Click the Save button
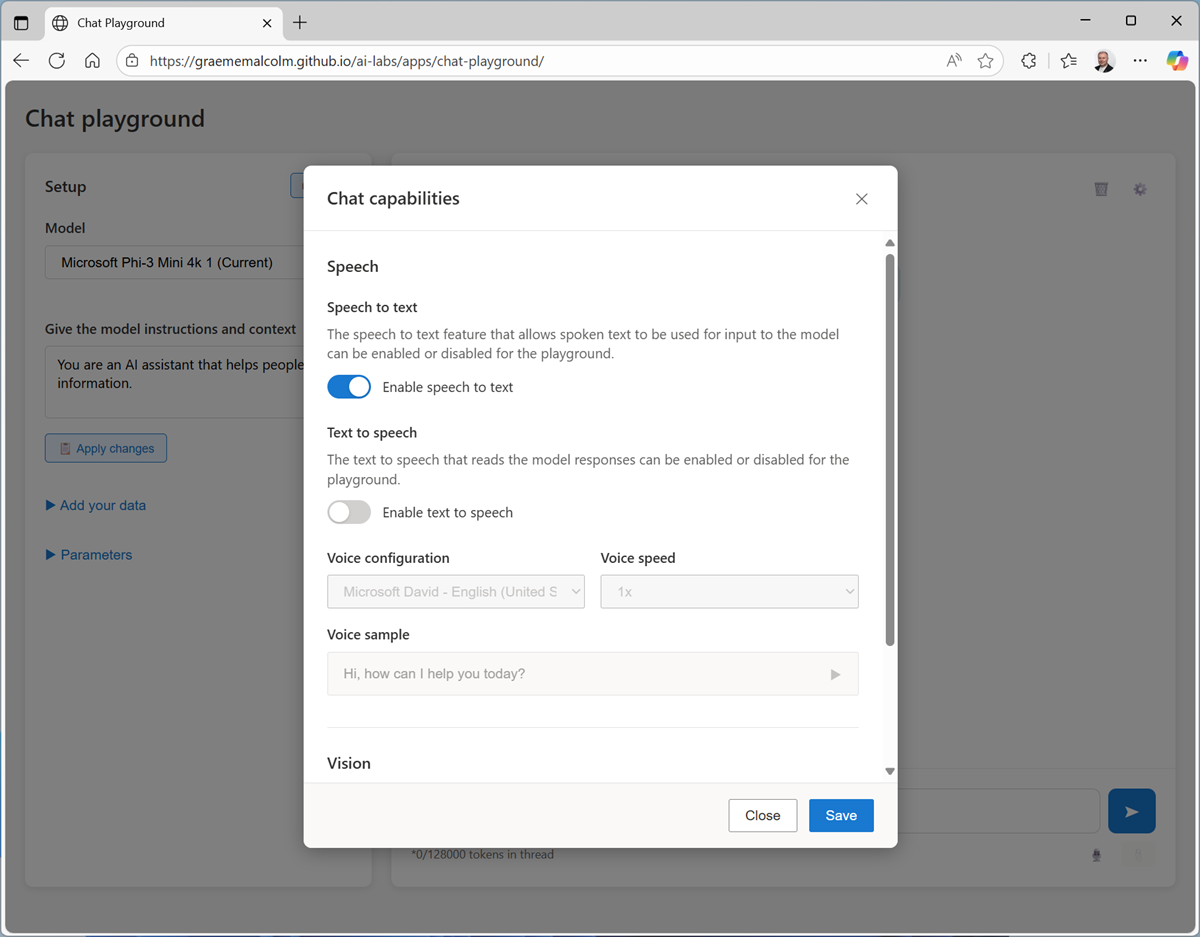The width and height of the screenshot is (1200, 937). [840, 815]
